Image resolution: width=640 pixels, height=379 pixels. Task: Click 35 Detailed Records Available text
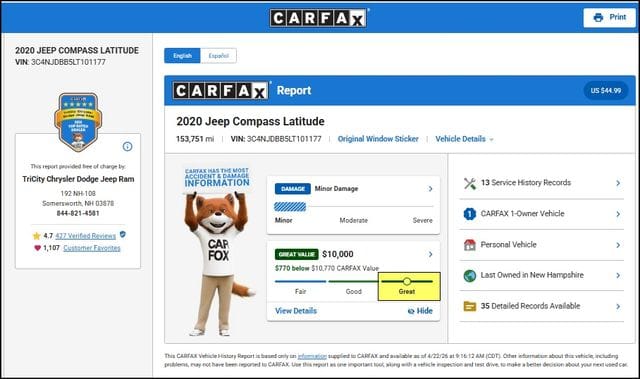click(x=530, y=306)
